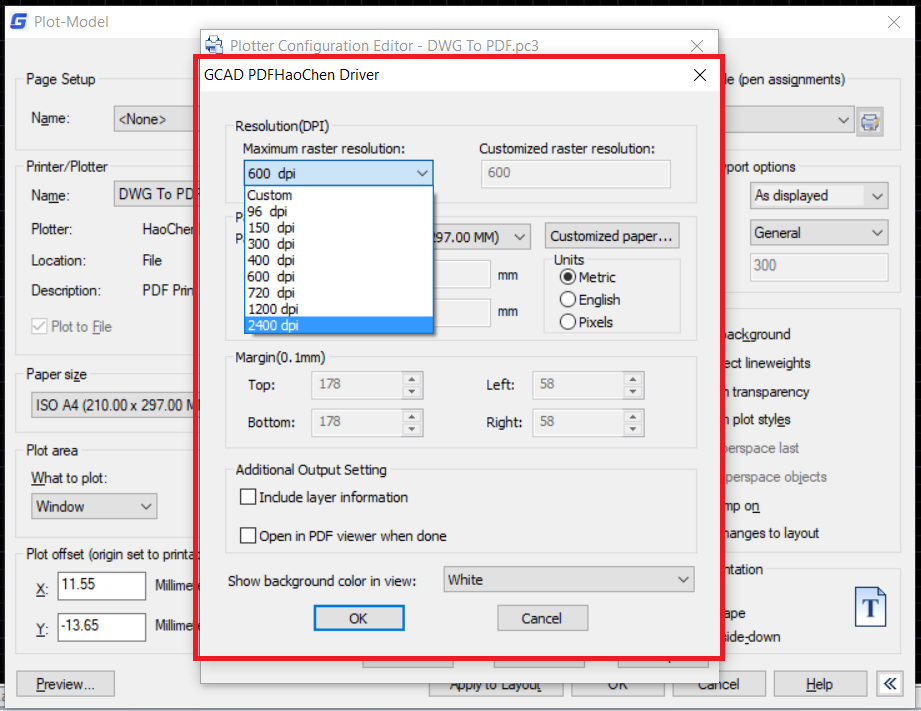This screenshot has width=921, height=711.
Task: Open the Help button at bottom right
Action: (x=820, y=684)
